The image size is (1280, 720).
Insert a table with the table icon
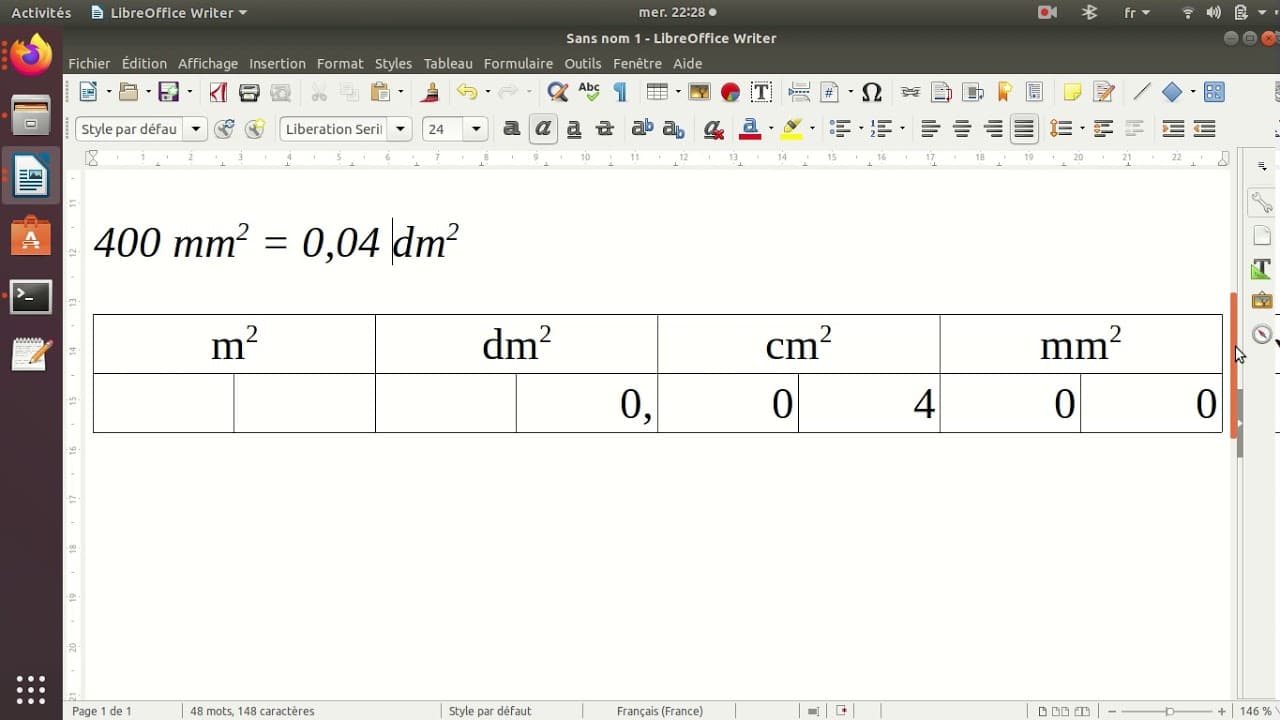click(x=657, y=92)
